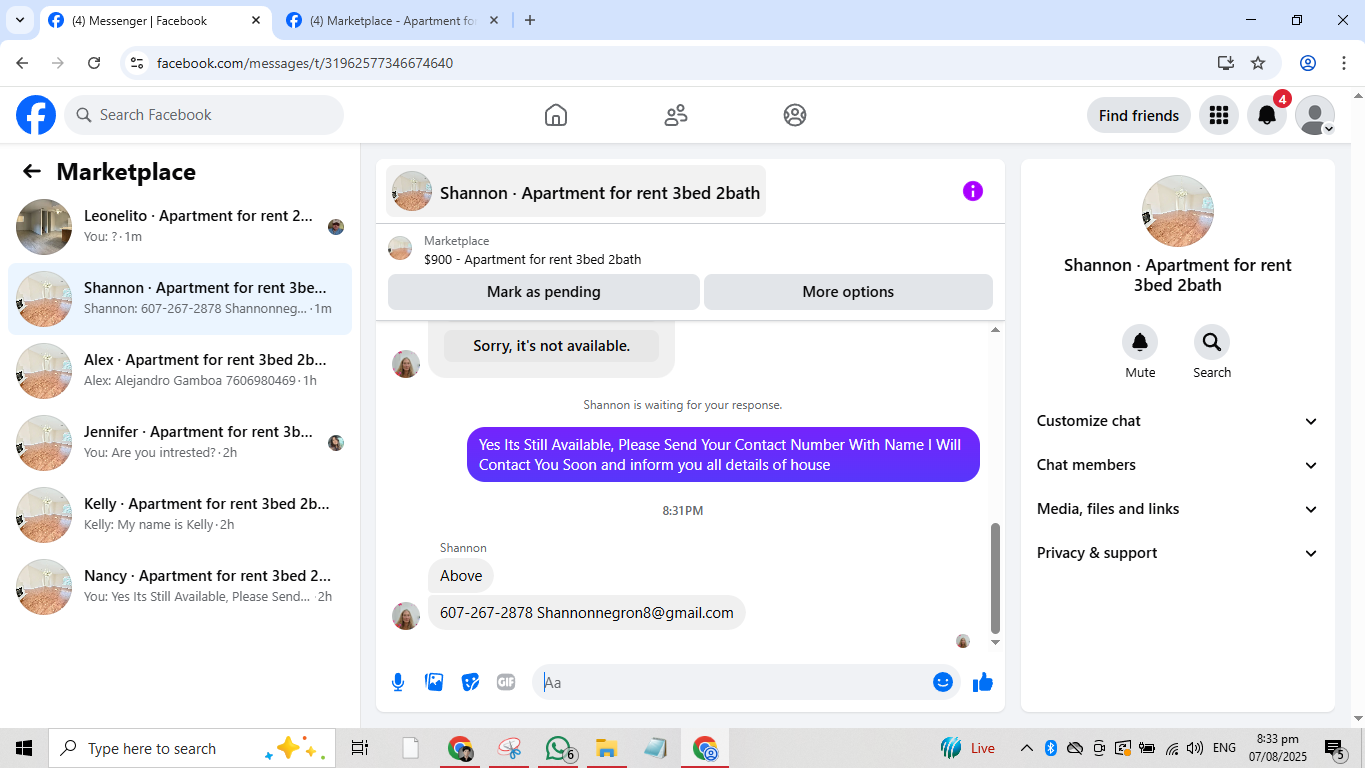Show hidden system tray icons

point(1026,748)
